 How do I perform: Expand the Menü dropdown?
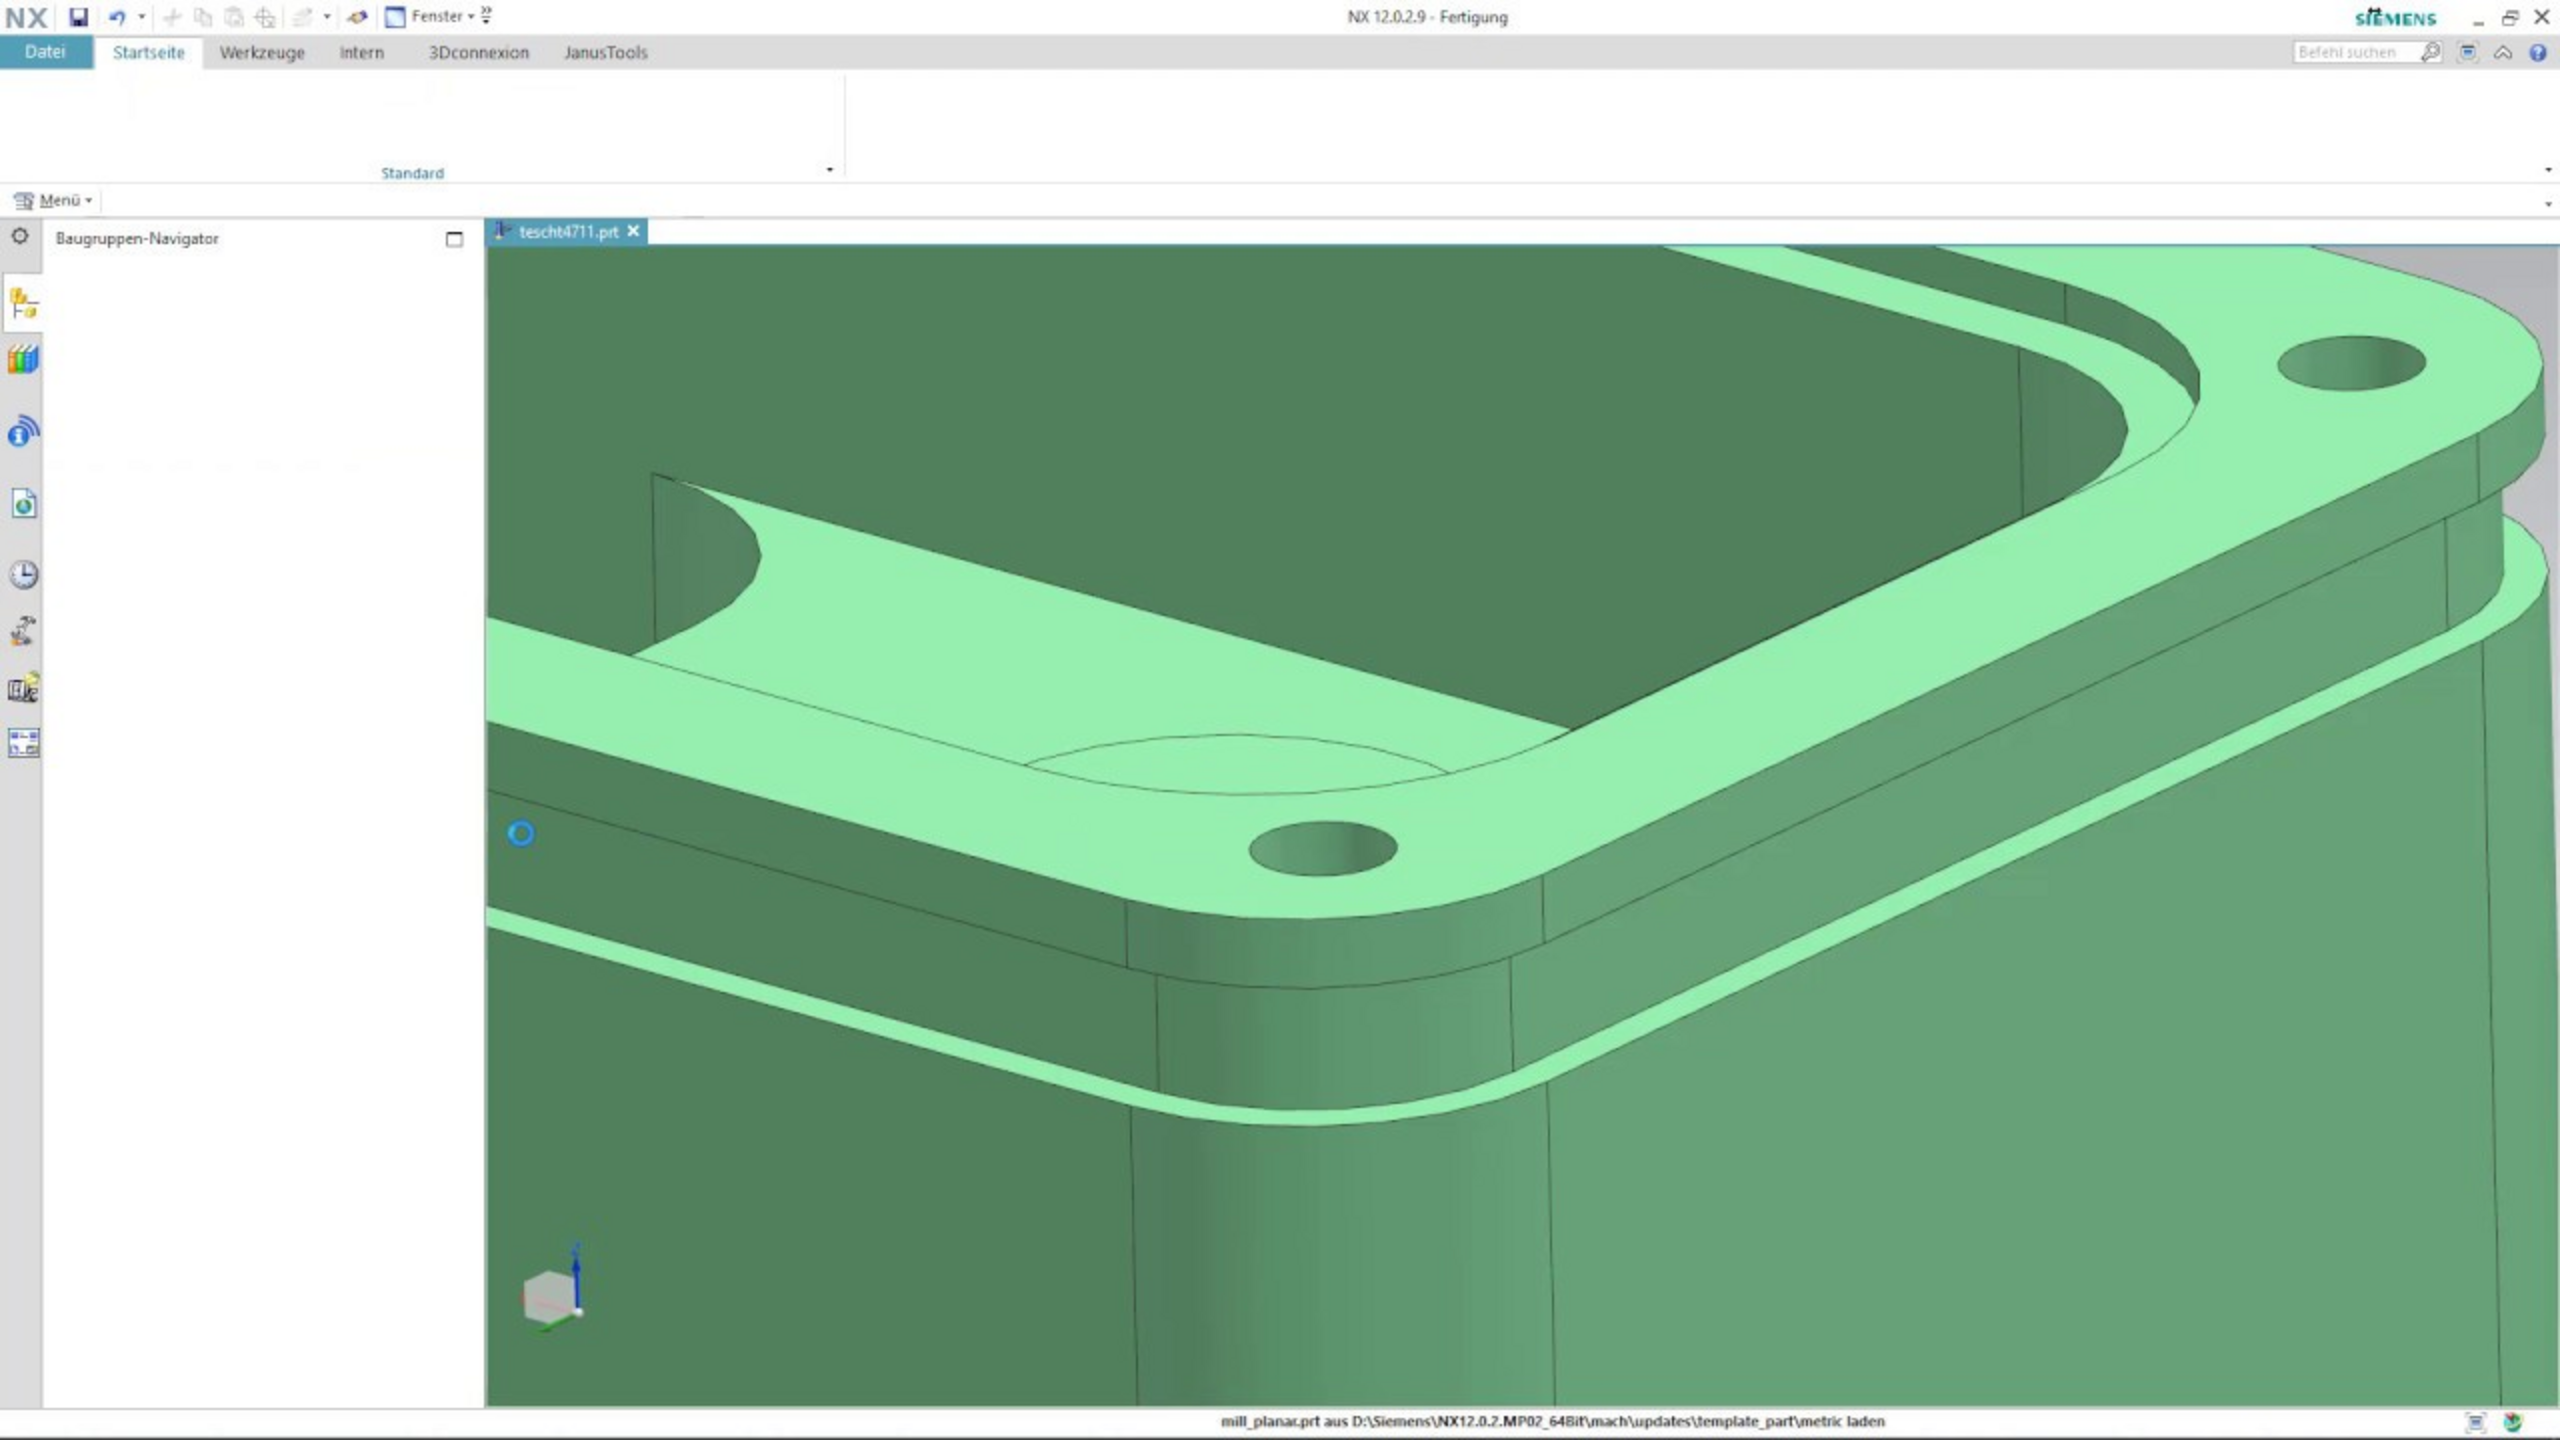coord(53,200)
